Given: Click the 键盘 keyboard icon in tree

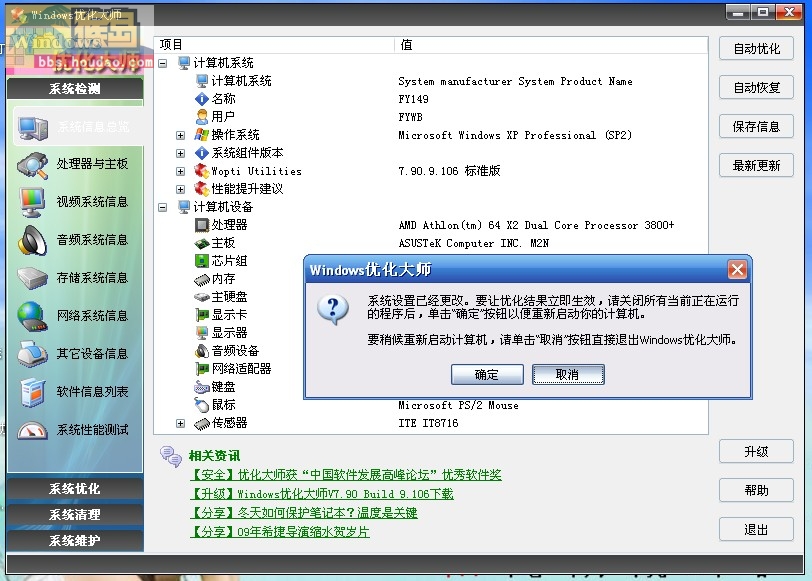Looking at the screenshot, I should coord(201,387).
